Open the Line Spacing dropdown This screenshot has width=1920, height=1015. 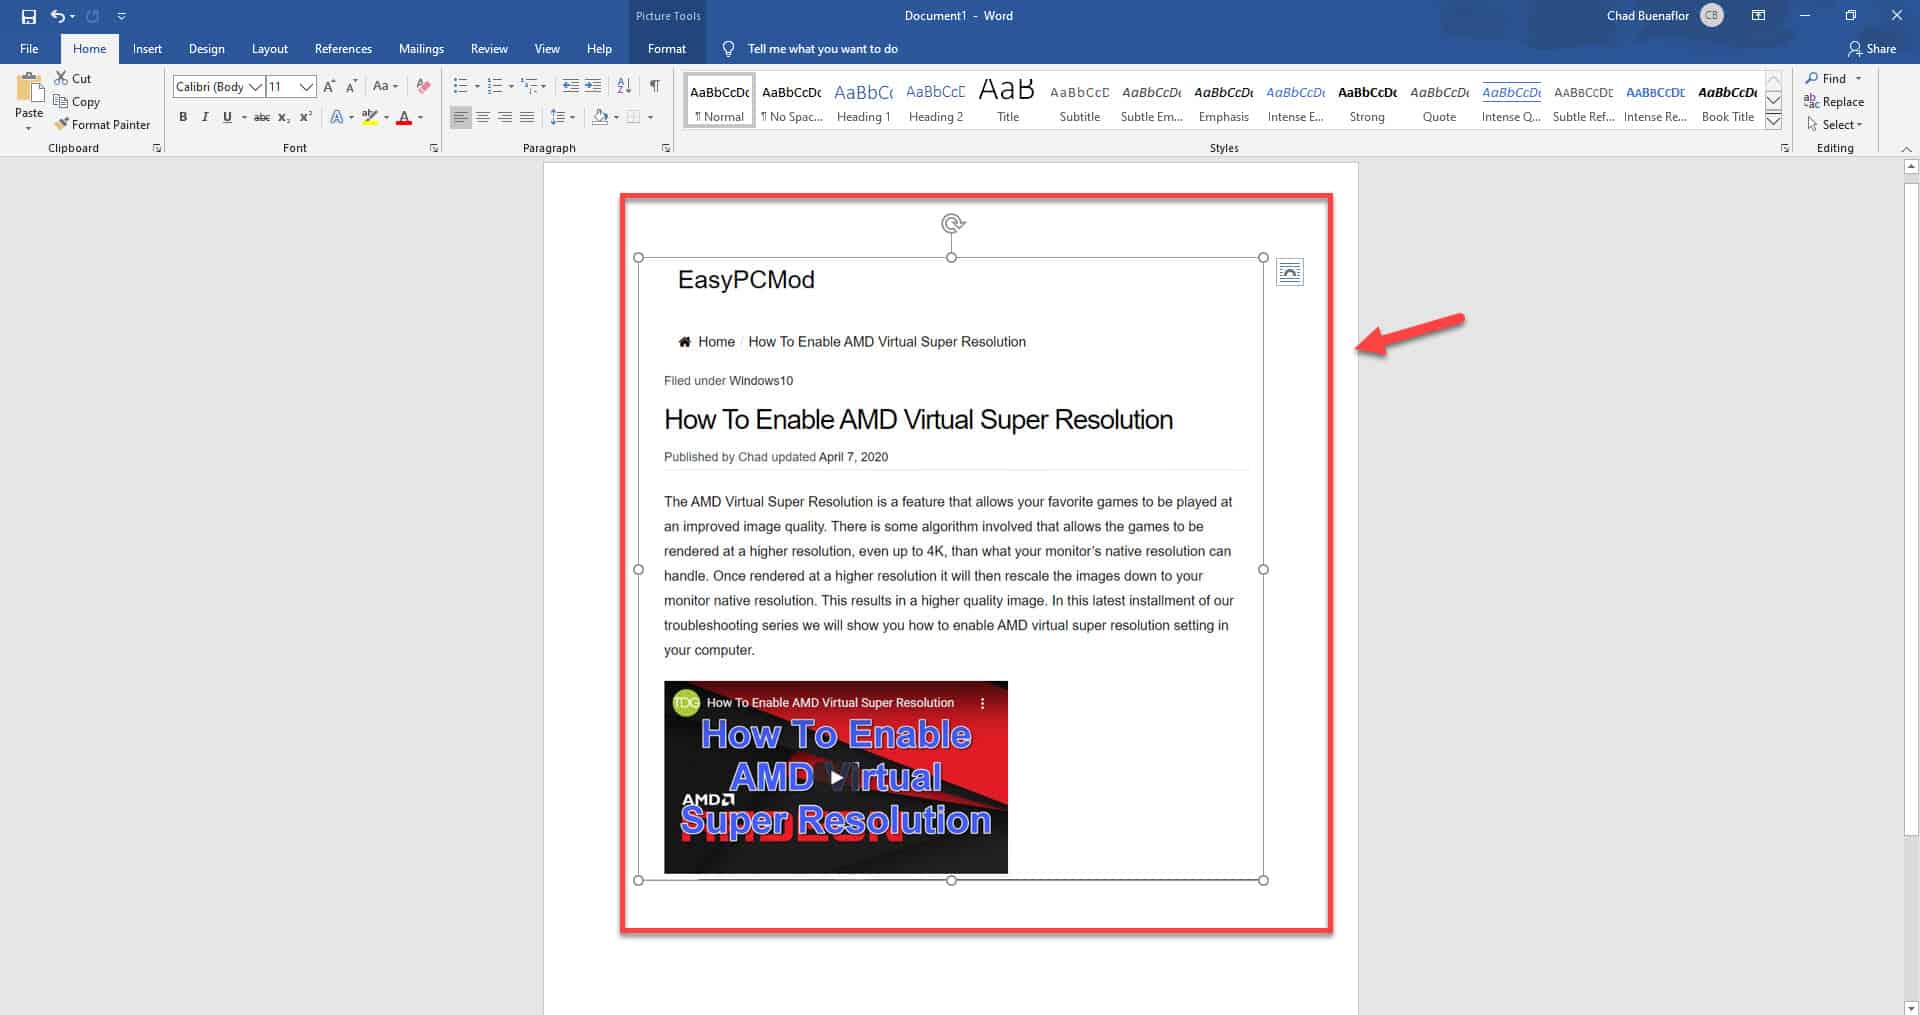point(562,117)
